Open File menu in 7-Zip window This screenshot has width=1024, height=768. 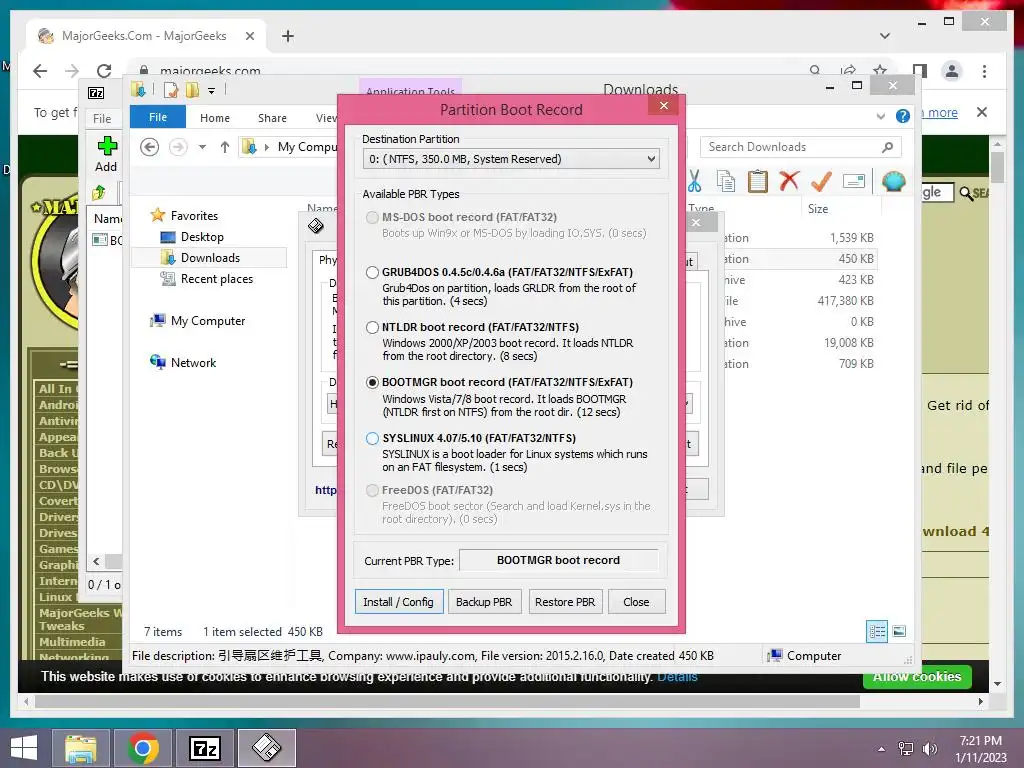click(102, 118)
